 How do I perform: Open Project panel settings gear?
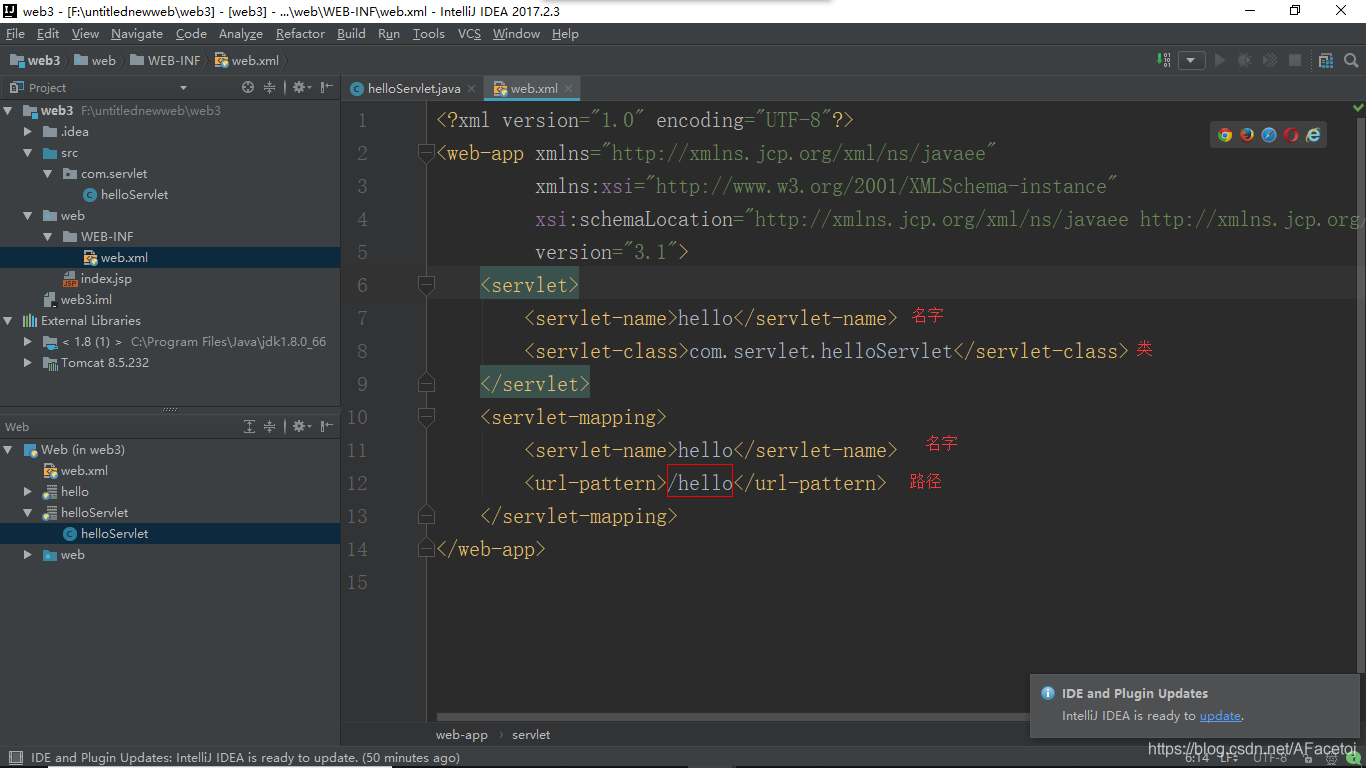click(x=300, y=88)
